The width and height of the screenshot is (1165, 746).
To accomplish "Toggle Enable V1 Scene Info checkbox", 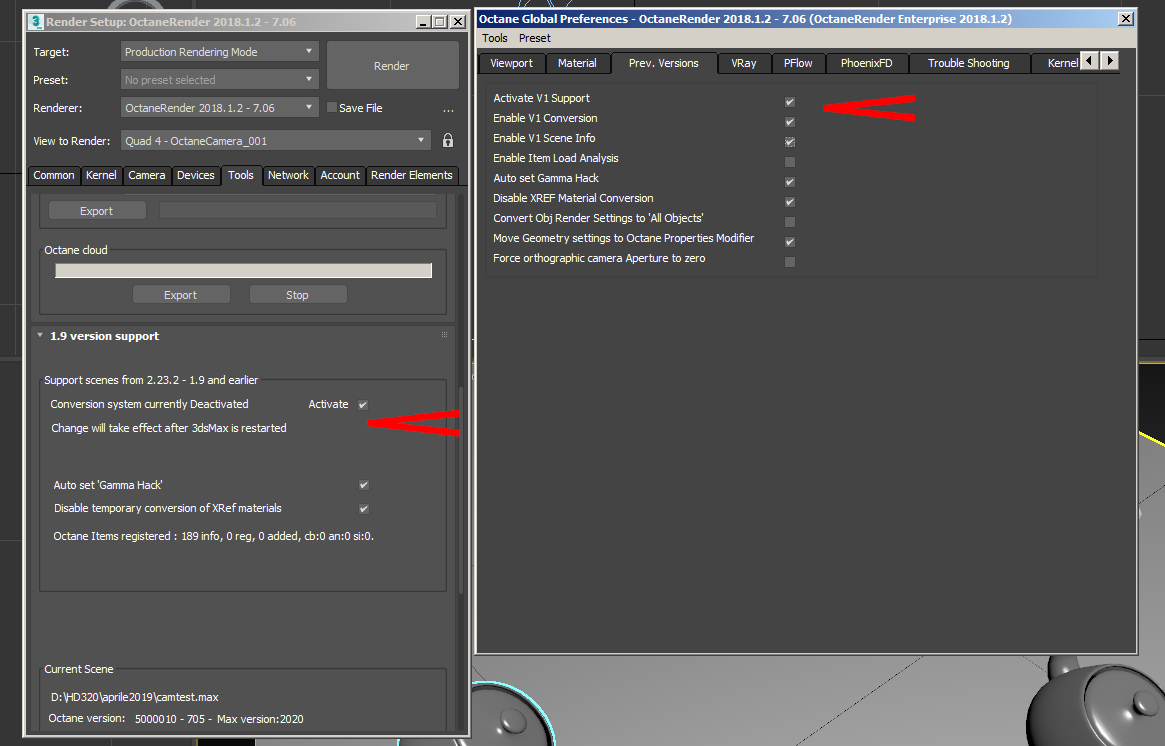I will pos(790,142).
